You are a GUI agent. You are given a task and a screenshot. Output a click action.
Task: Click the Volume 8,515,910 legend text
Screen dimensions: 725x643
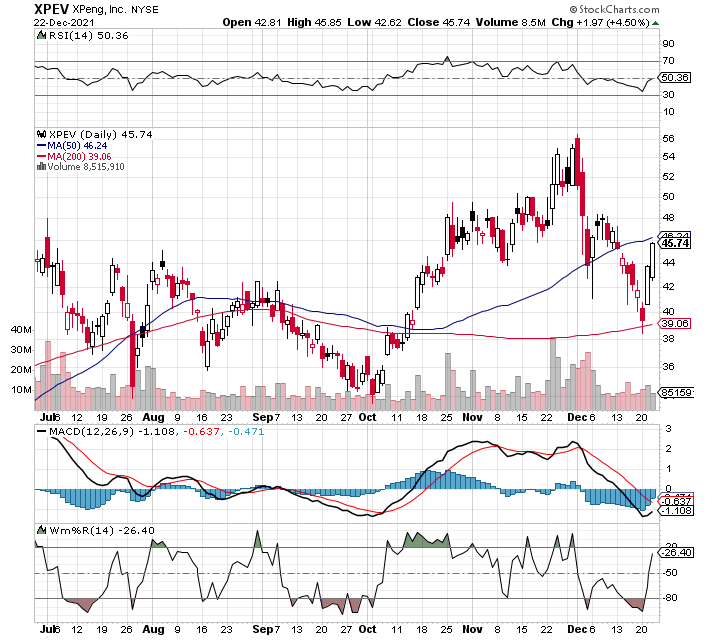[x=86, y=167]
